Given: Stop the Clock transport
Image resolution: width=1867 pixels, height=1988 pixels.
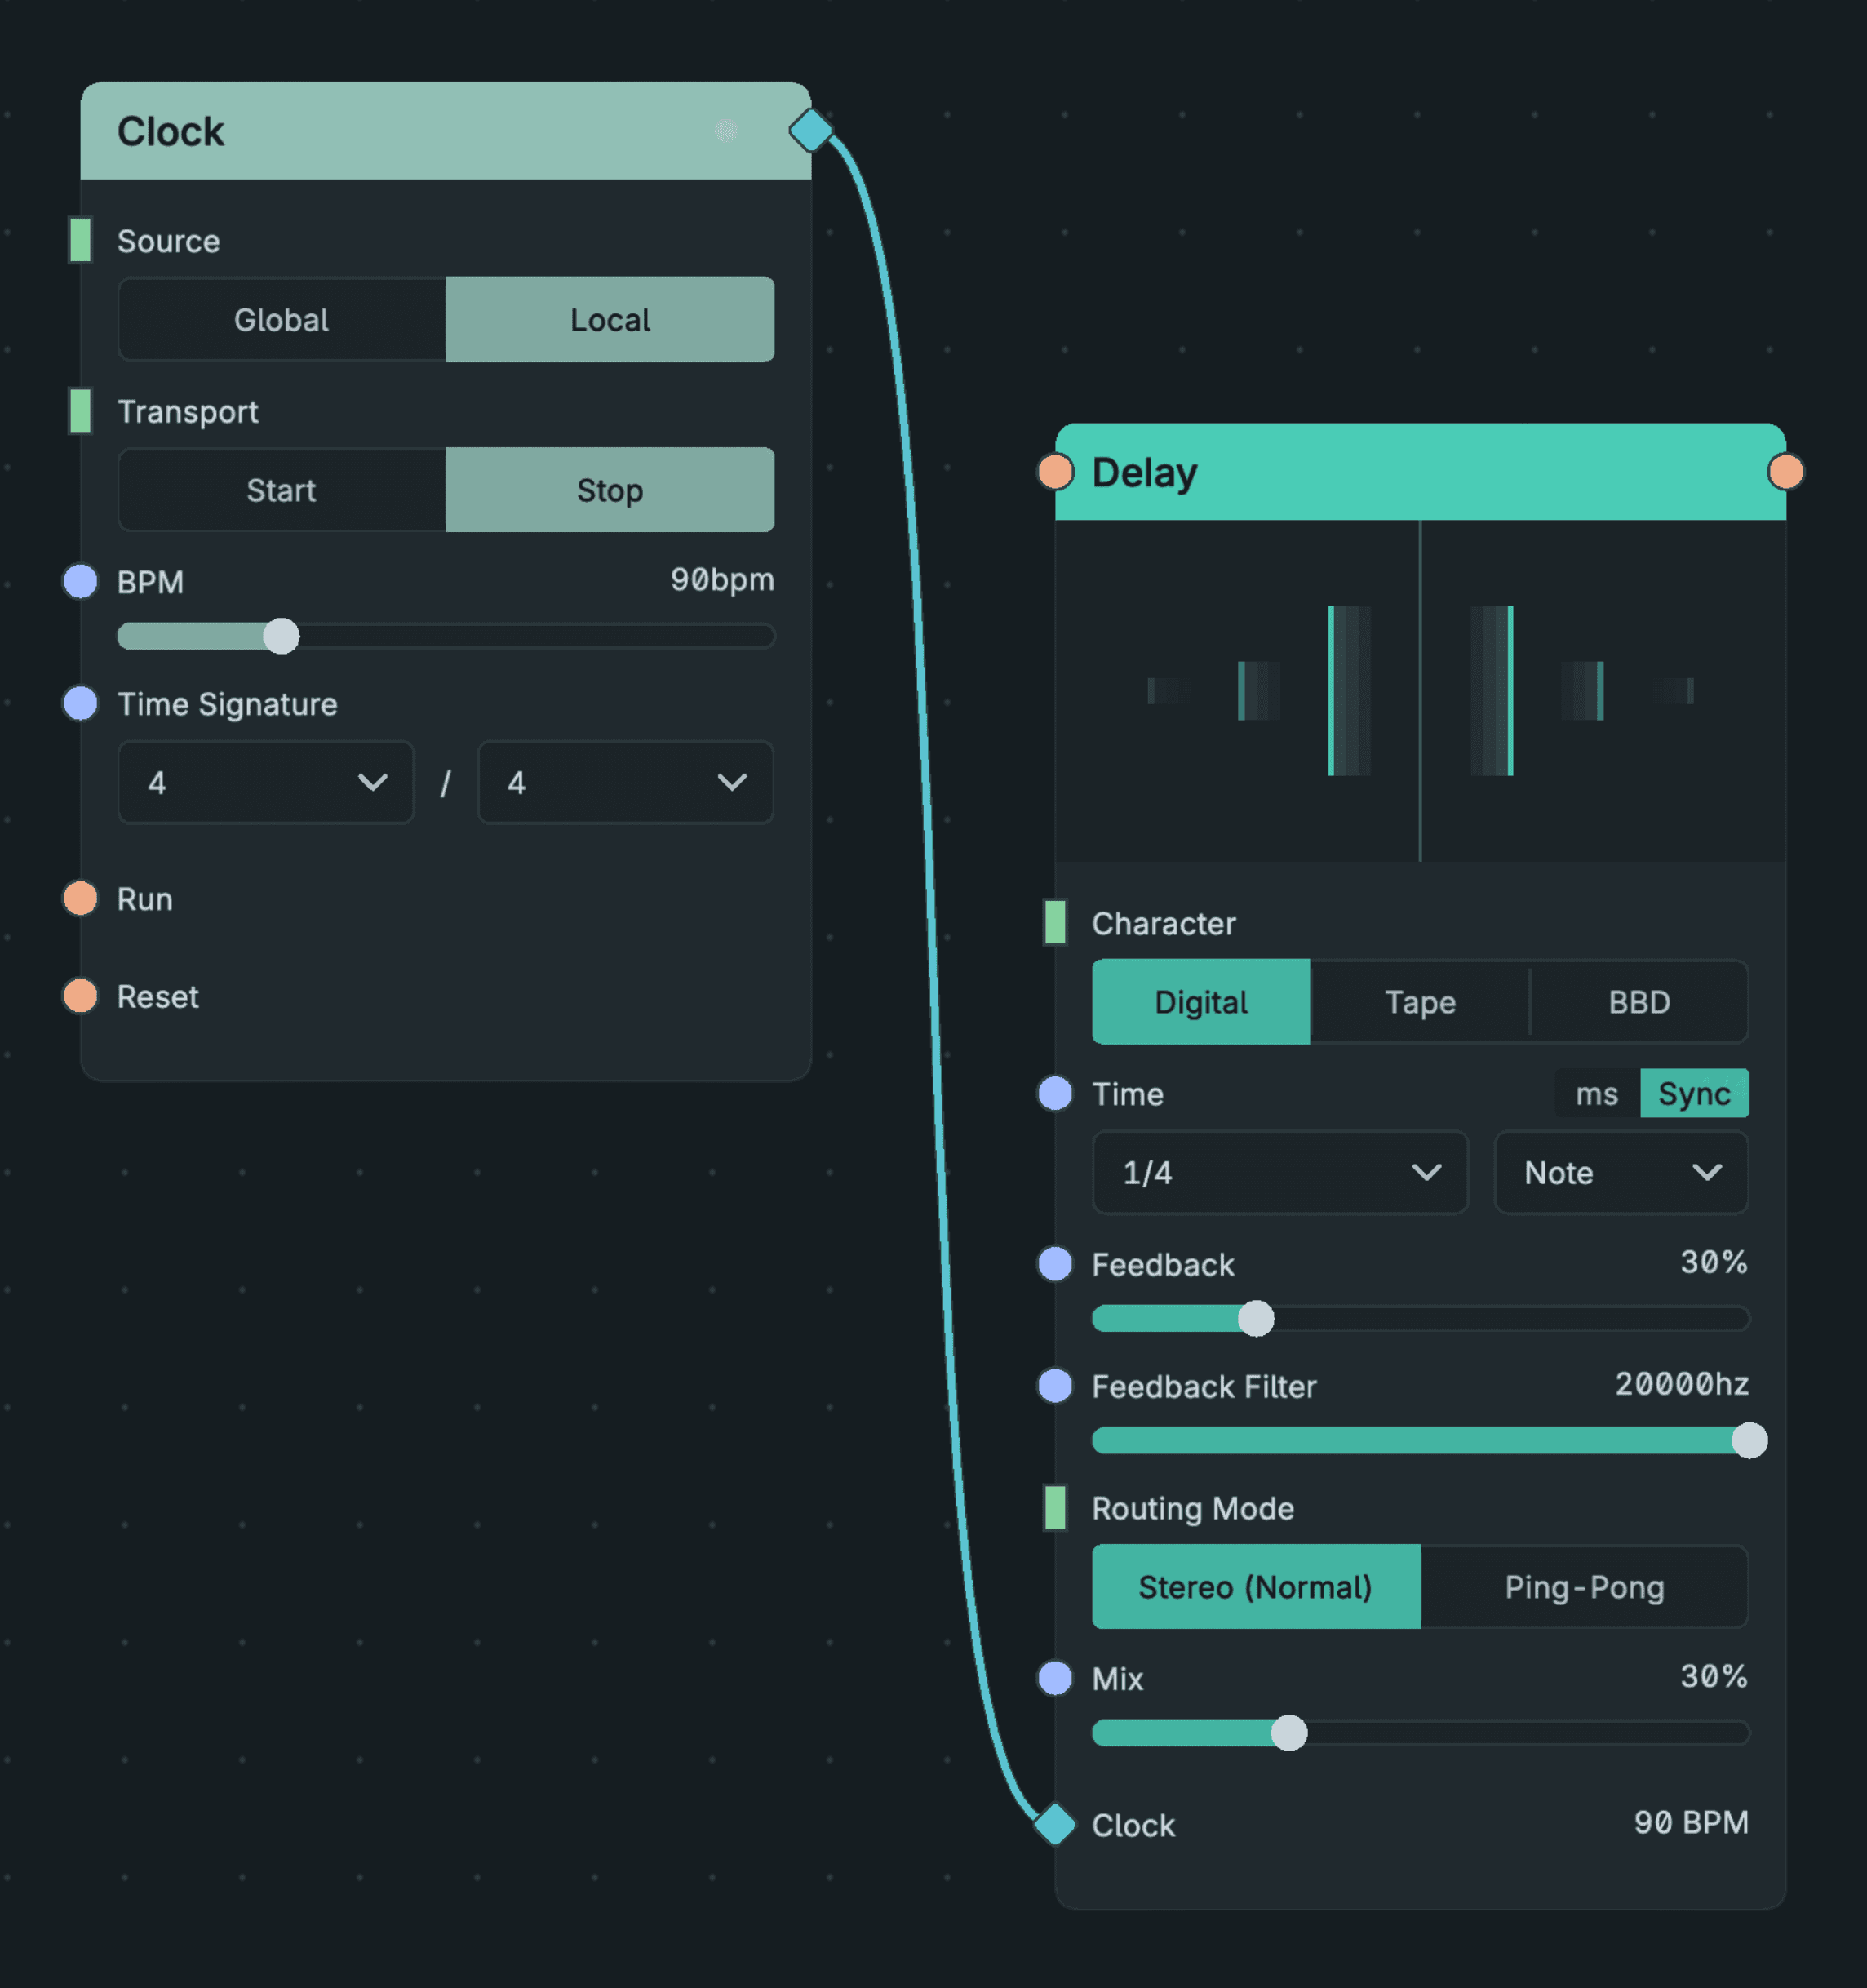Looking at the screenshot, I should click(610, 490).
